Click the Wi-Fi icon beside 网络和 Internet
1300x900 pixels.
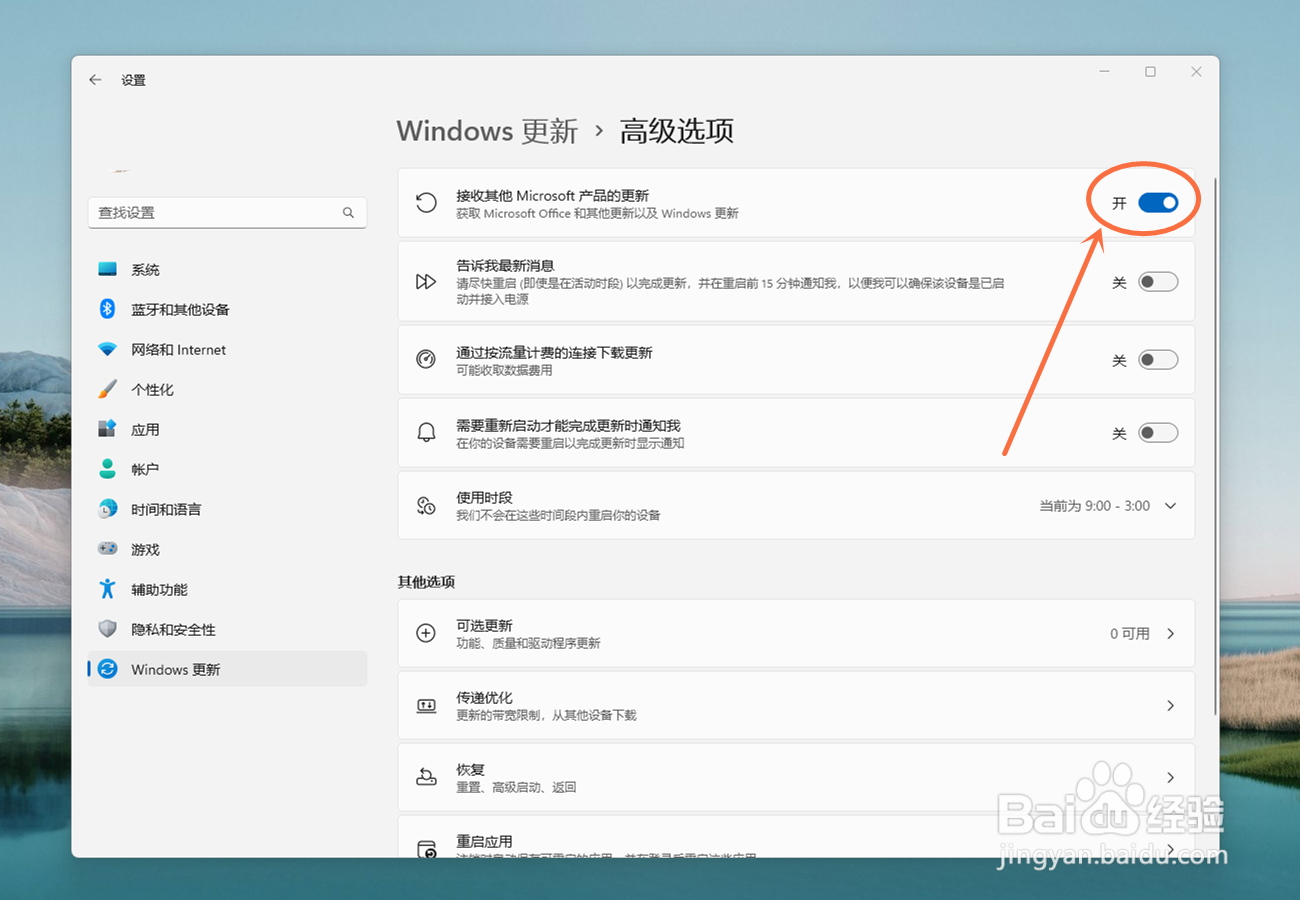[x=108, y=350]
